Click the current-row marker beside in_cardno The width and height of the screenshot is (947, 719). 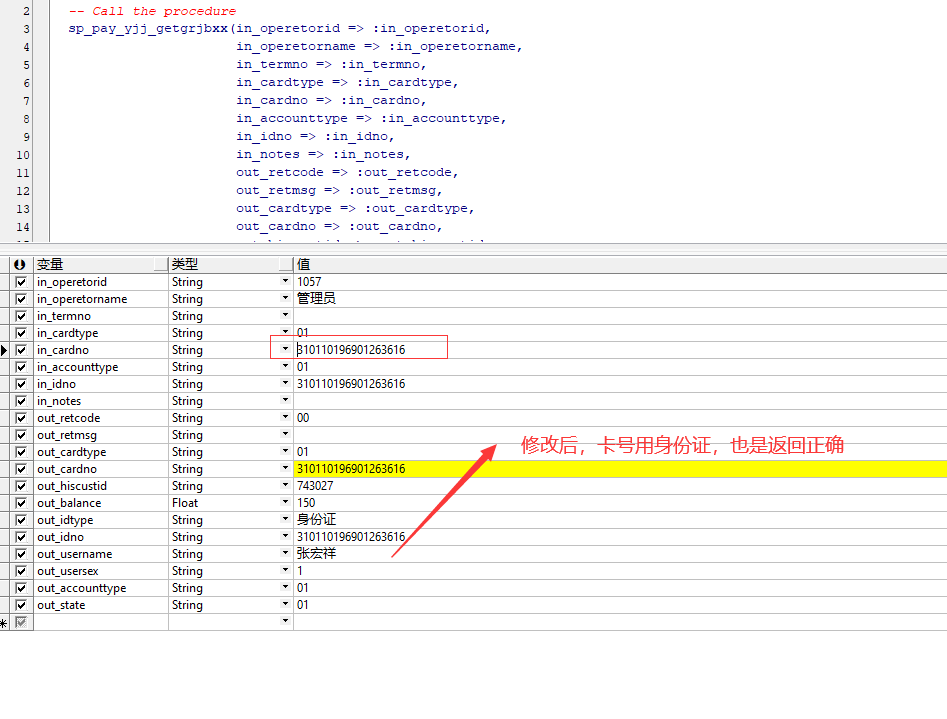4,350
